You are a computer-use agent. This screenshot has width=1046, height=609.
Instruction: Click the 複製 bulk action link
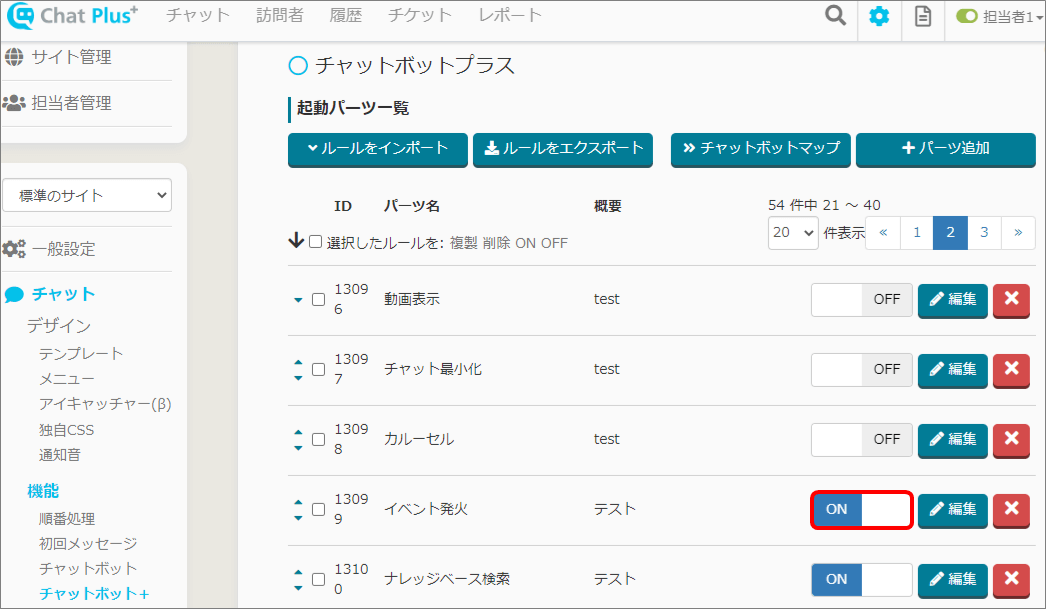[464, 243]
